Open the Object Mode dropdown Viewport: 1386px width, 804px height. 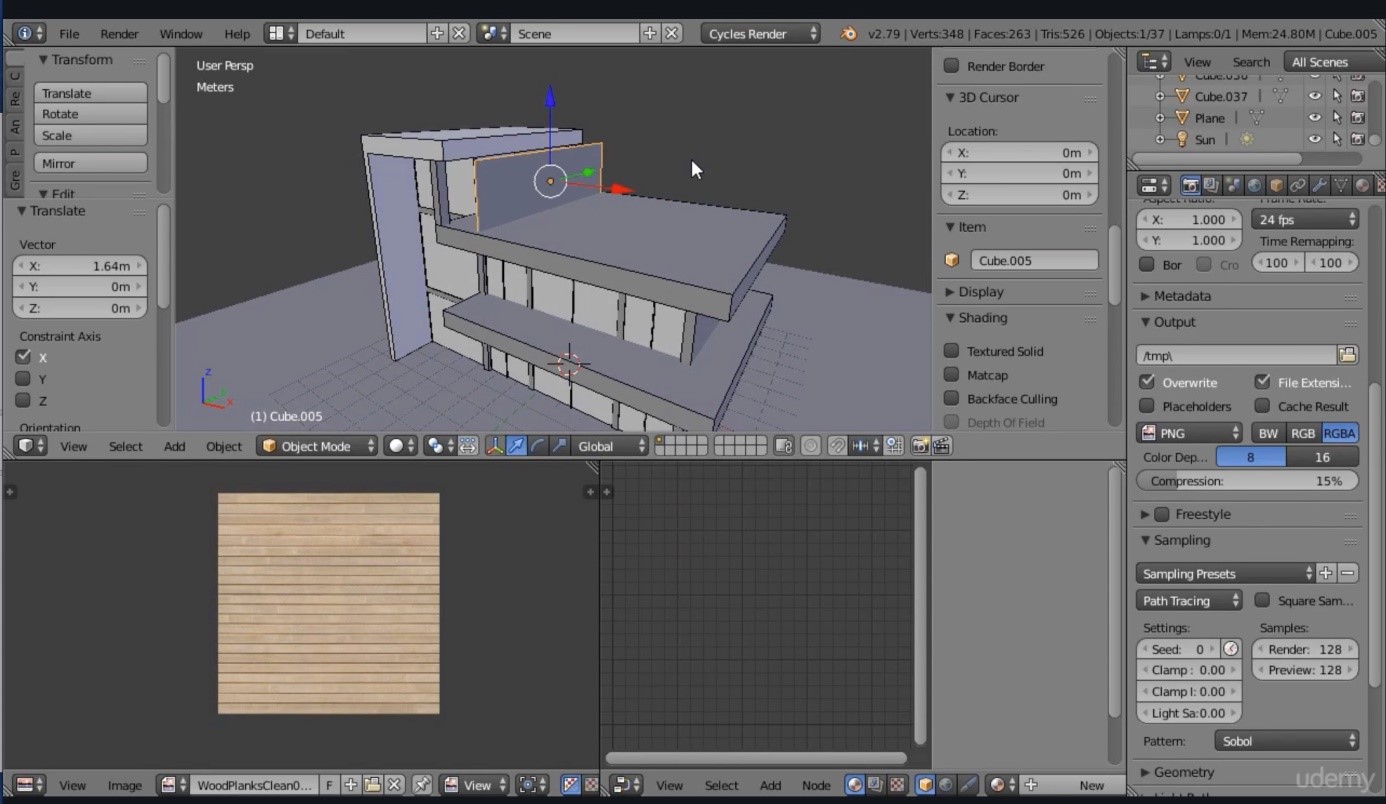point(317,446)
